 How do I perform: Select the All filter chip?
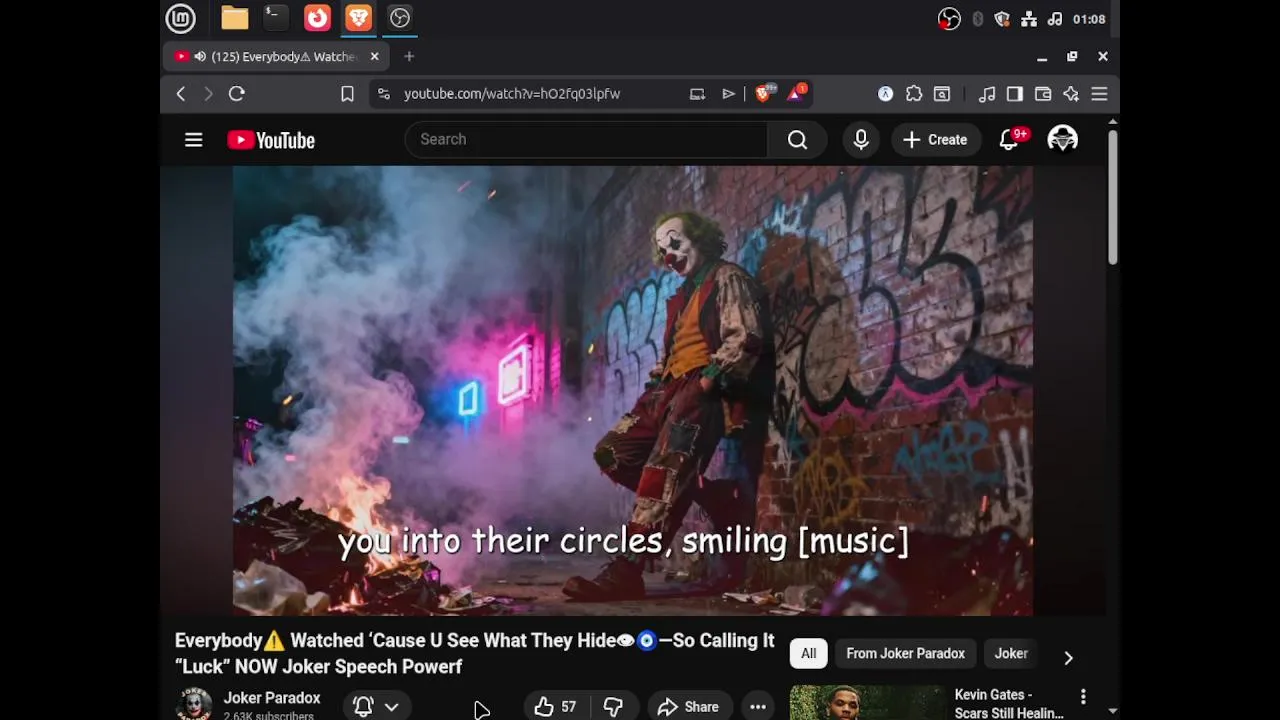(808, 654)
